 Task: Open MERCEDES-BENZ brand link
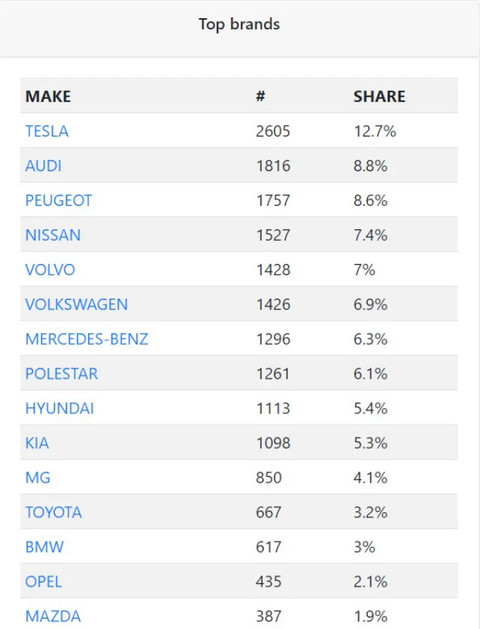pos(87,339)
